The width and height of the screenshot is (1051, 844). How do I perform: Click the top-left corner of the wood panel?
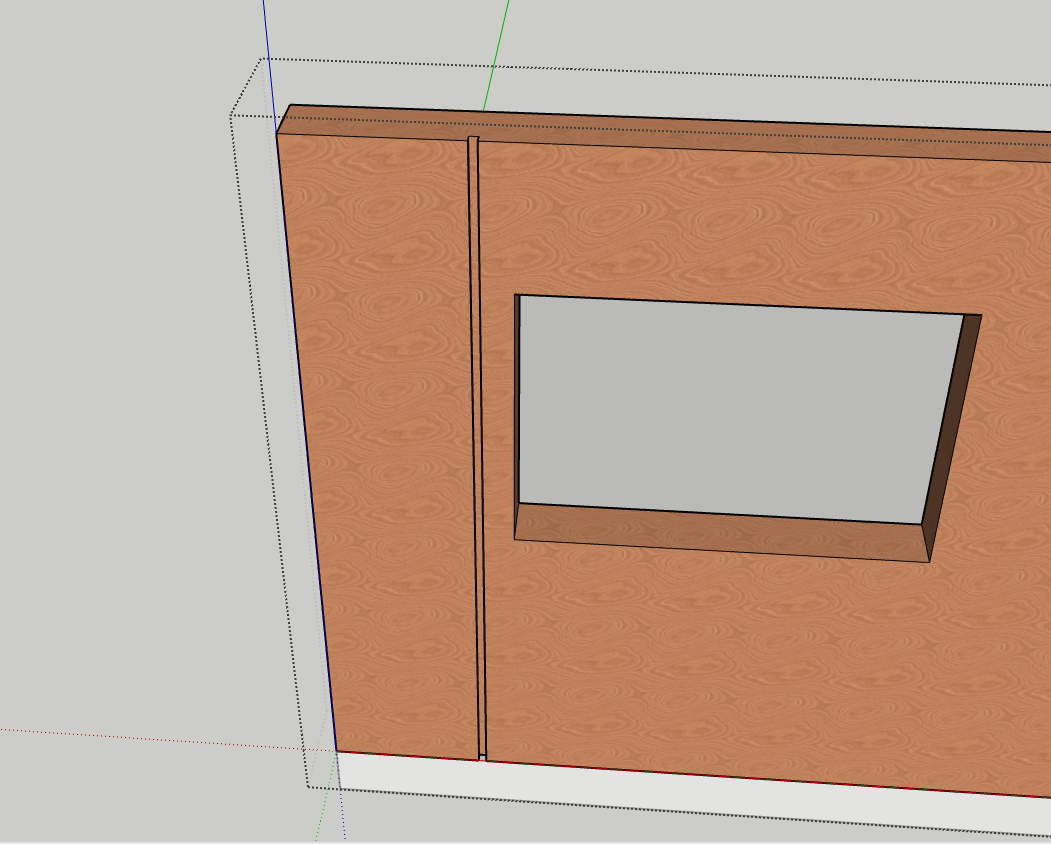point(278,134)
